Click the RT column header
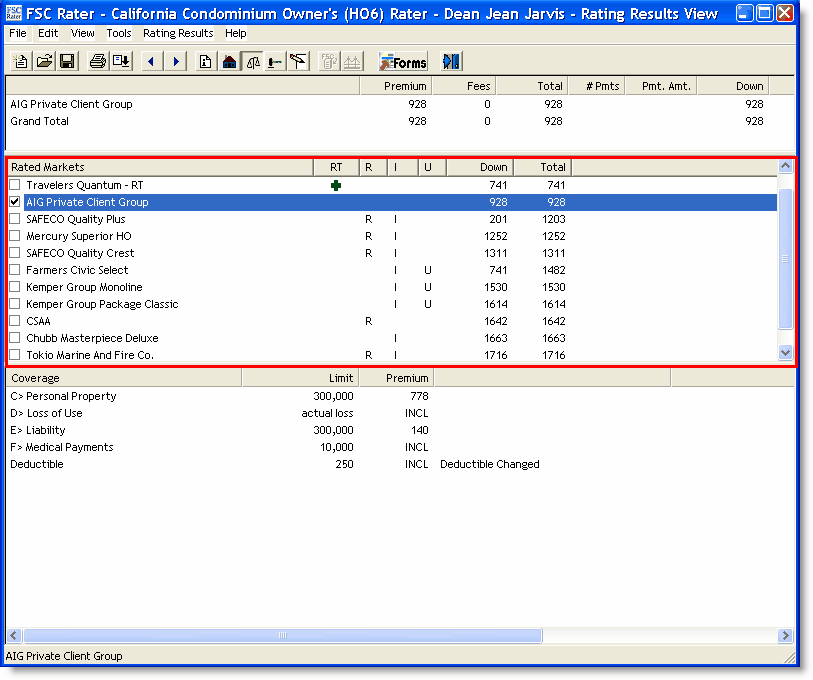Image resolution: width=813 pixels, height=680 pixels. pyautogui.click(x=336, y=167)
